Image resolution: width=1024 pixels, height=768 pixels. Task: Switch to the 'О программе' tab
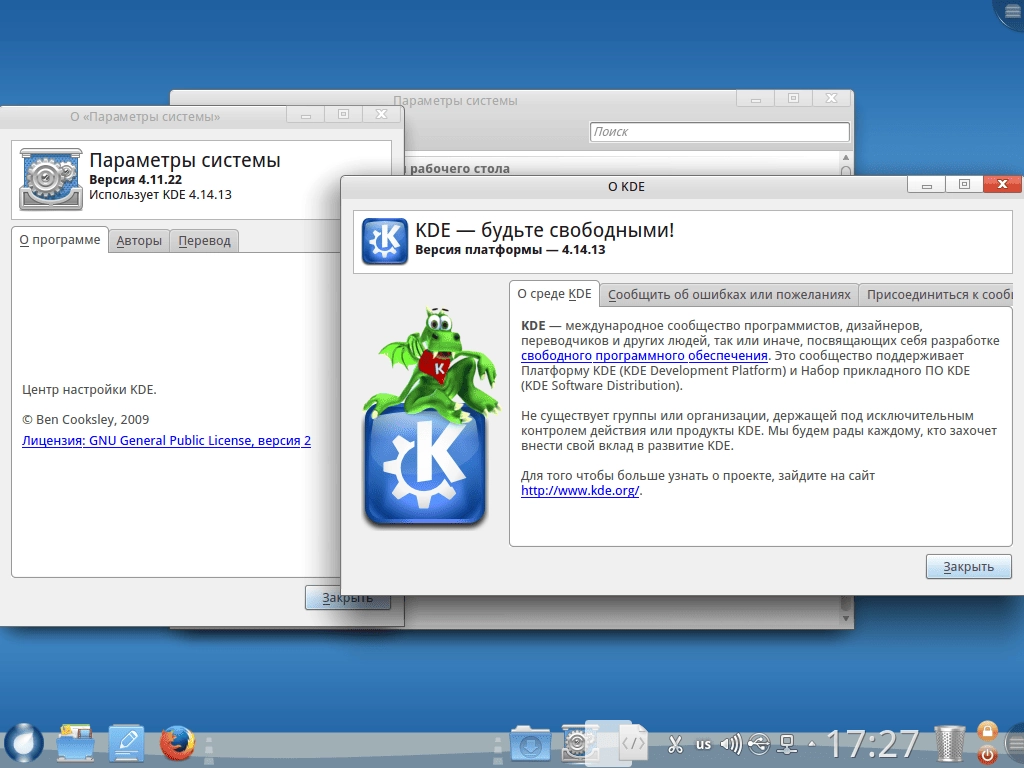59,240
